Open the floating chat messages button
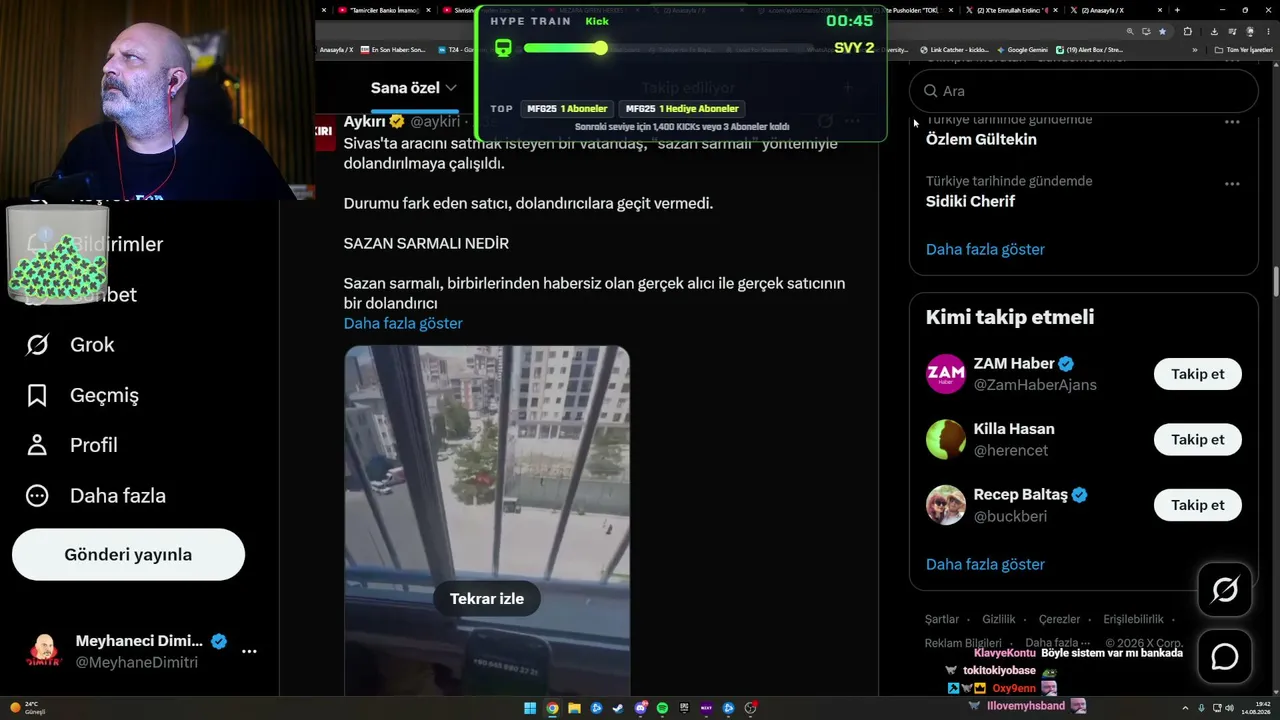Image resolution: width=1280 pixels, height=720 pixels. (1225, 657)
